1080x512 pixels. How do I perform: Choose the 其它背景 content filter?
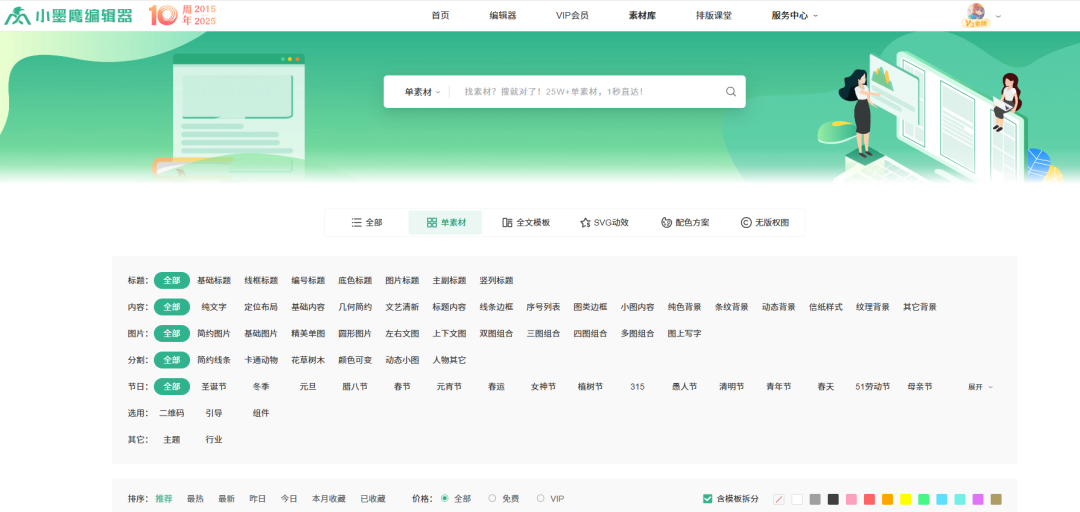tap(920, 307)
